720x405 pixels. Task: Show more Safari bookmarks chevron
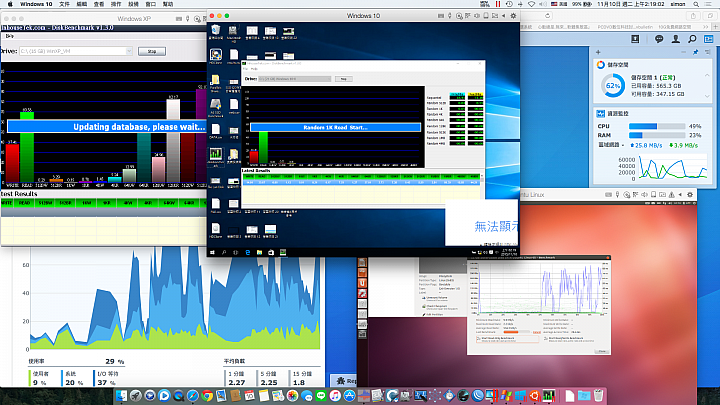point(706,27)
